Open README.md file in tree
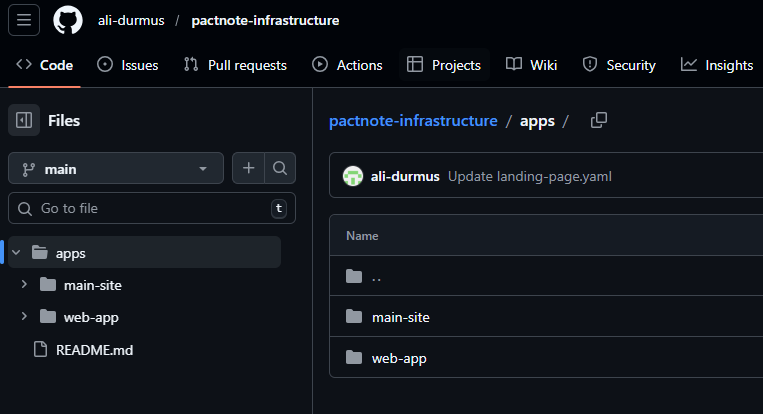 pos(96,349)
